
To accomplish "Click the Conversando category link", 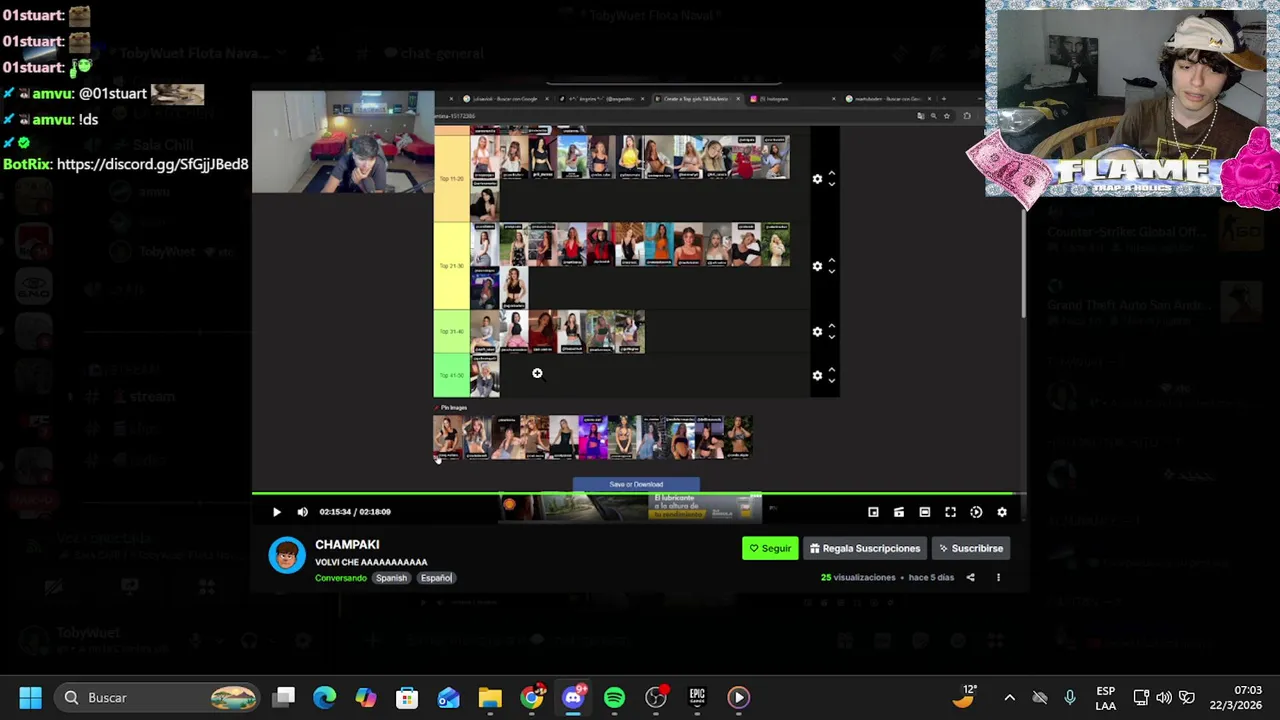I will (x=341, y=578).
